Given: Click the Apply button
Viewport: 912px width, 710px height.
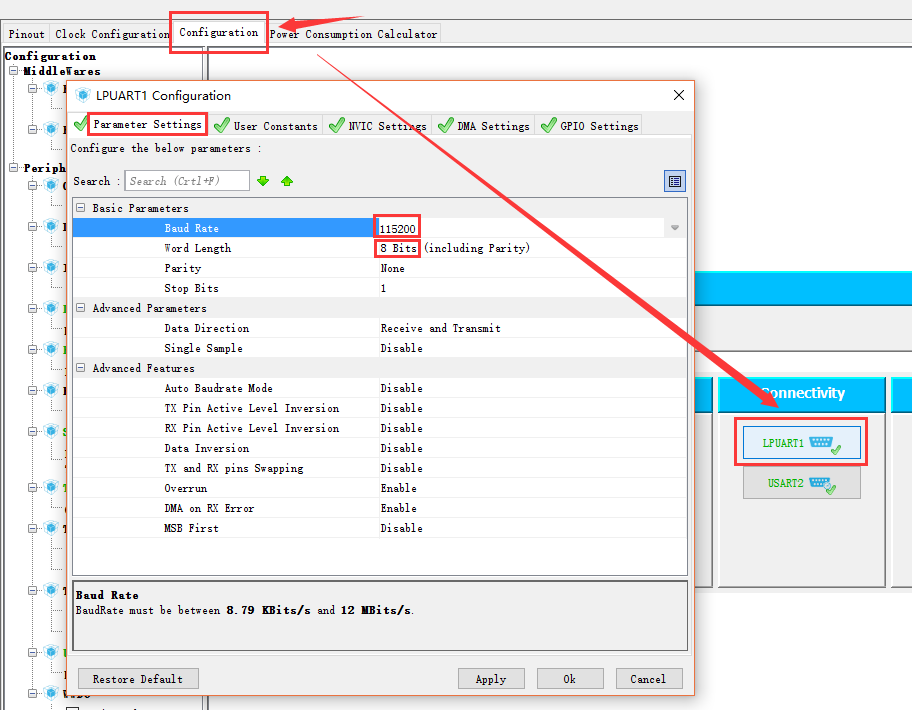Looking at the screenshot, I should tap(491, 678).
